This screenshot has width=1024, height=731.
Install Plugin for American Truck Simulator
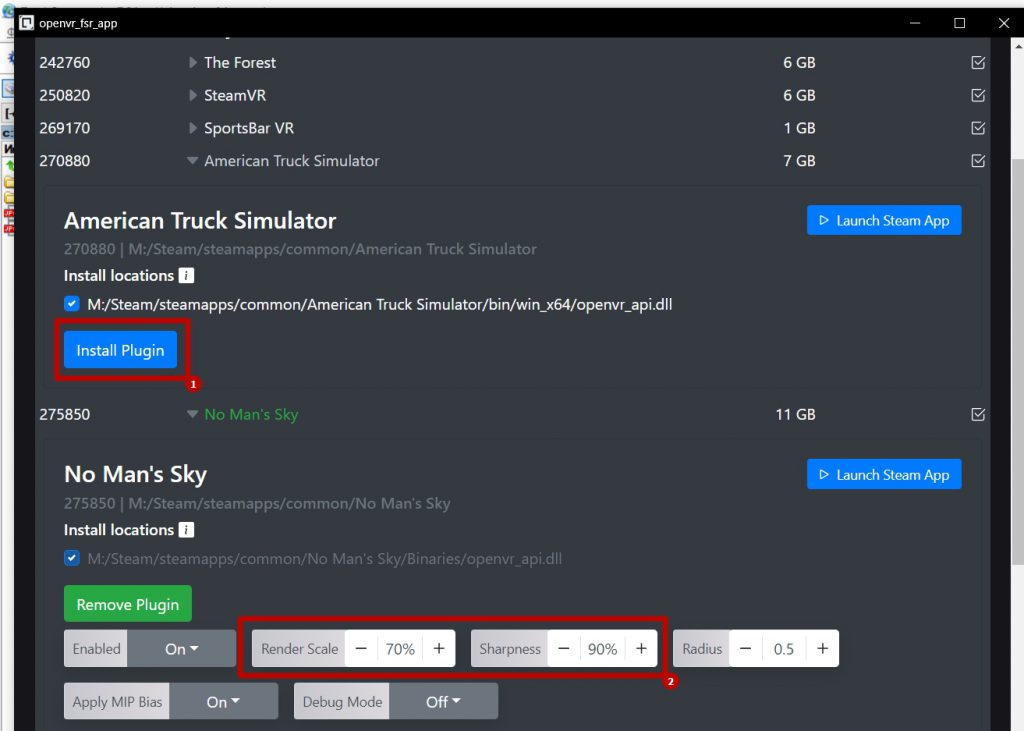pos(120,350)
